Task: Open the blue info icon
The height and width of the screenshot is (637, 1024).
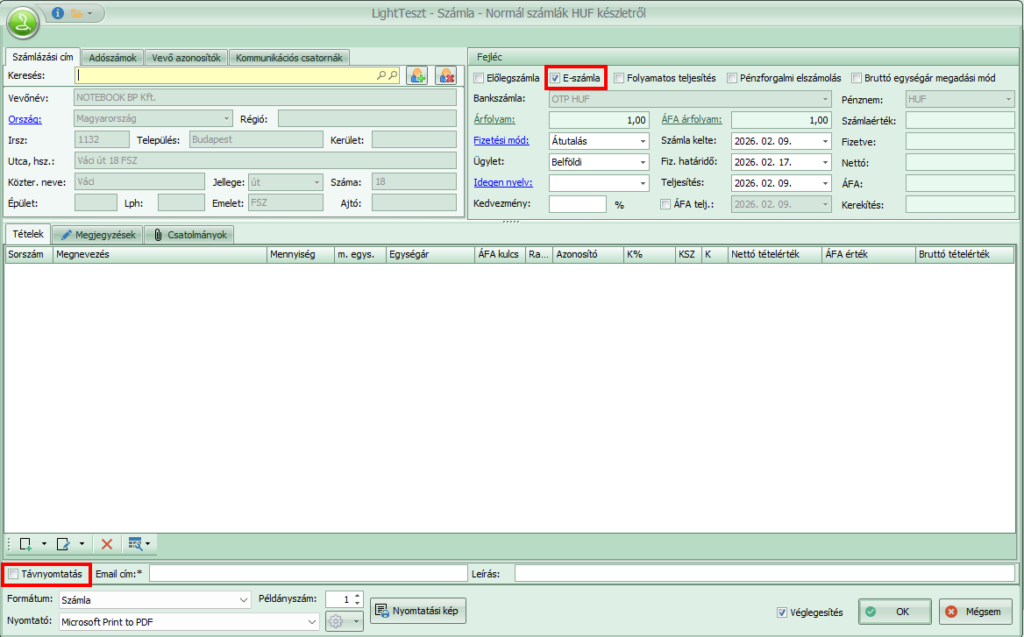Action: pyautogui.click(x=57, y=13)
